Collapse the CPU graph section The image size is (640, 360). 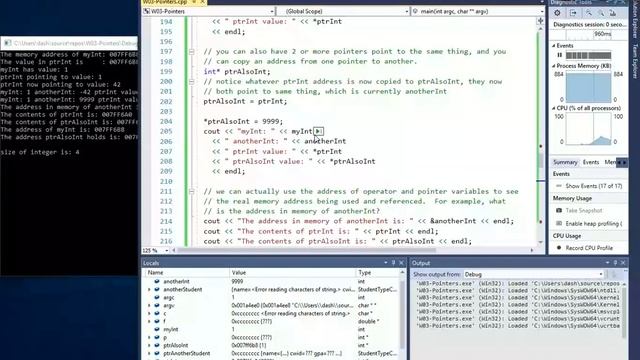(554, 108)
